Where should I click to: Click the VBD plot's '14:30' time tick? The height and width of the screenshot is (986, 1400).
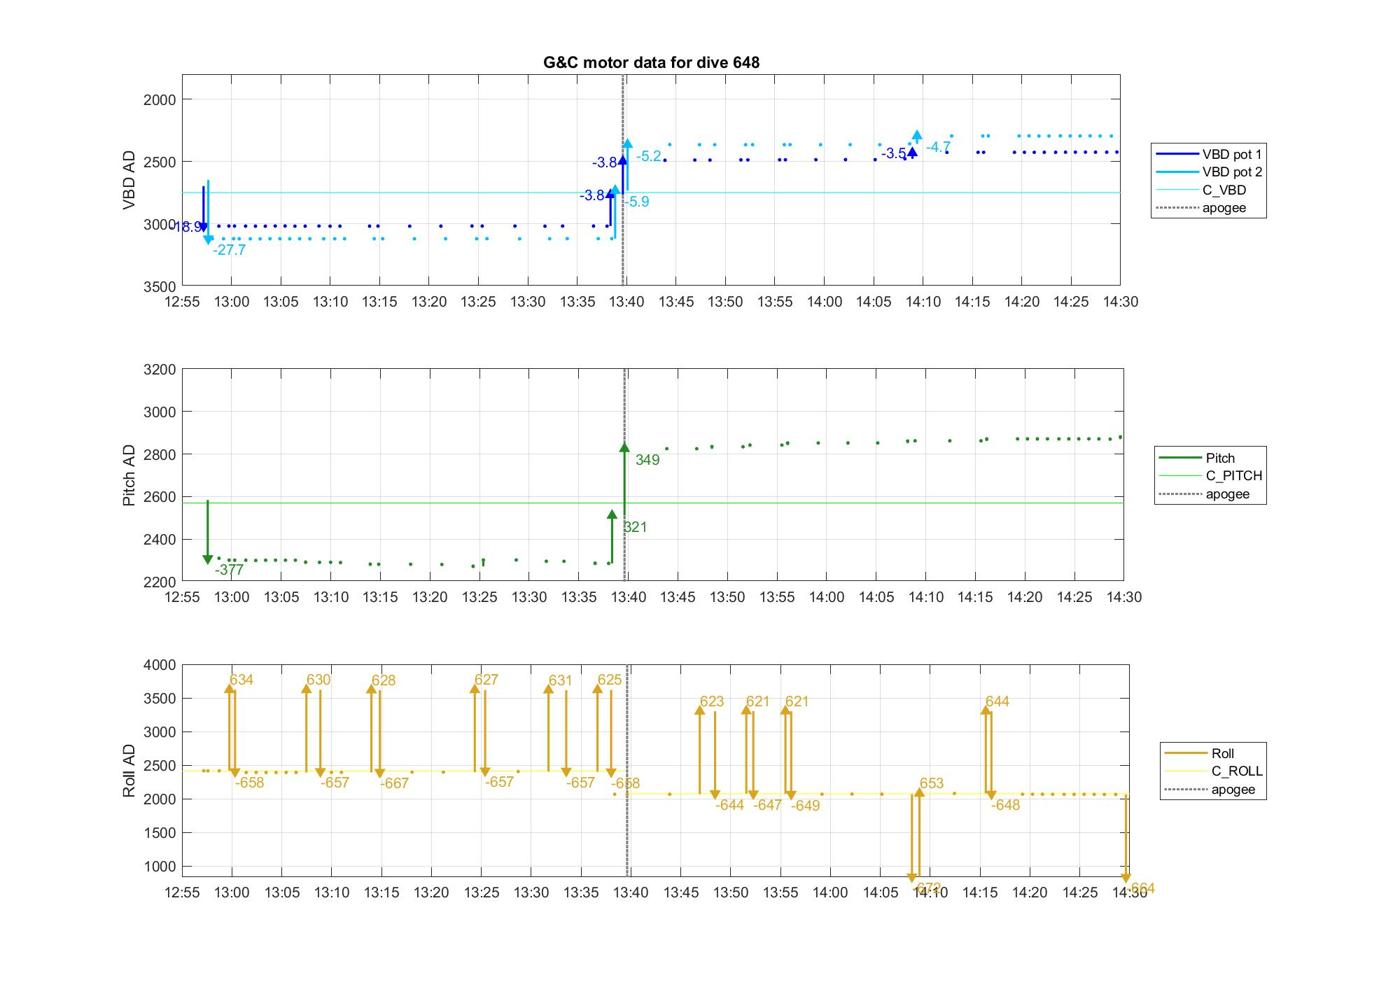[1121, 302]
